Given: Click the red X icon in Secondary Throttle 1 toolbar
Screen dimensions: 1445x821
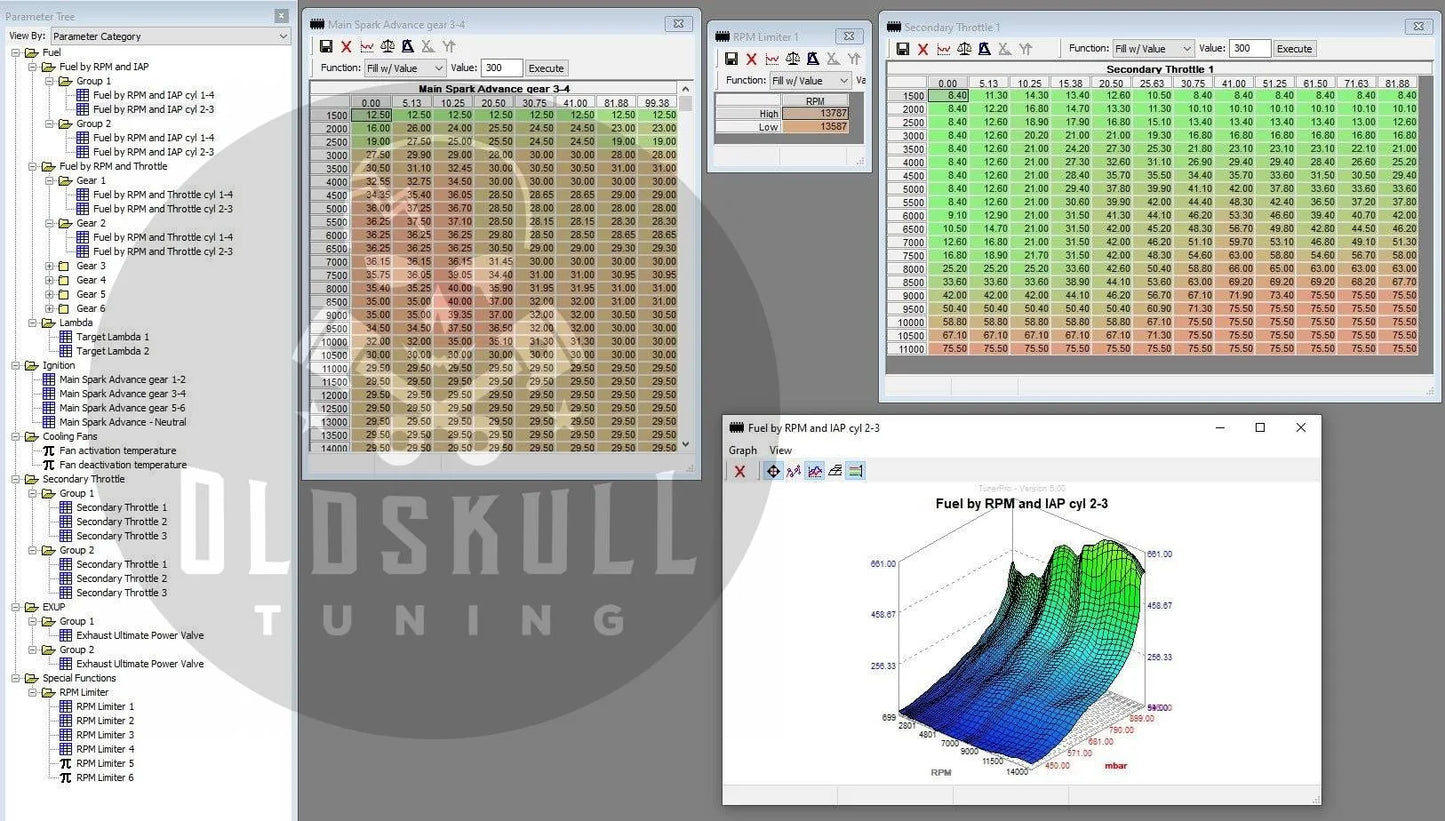Looking at the screenshot, I should point(923,49).
